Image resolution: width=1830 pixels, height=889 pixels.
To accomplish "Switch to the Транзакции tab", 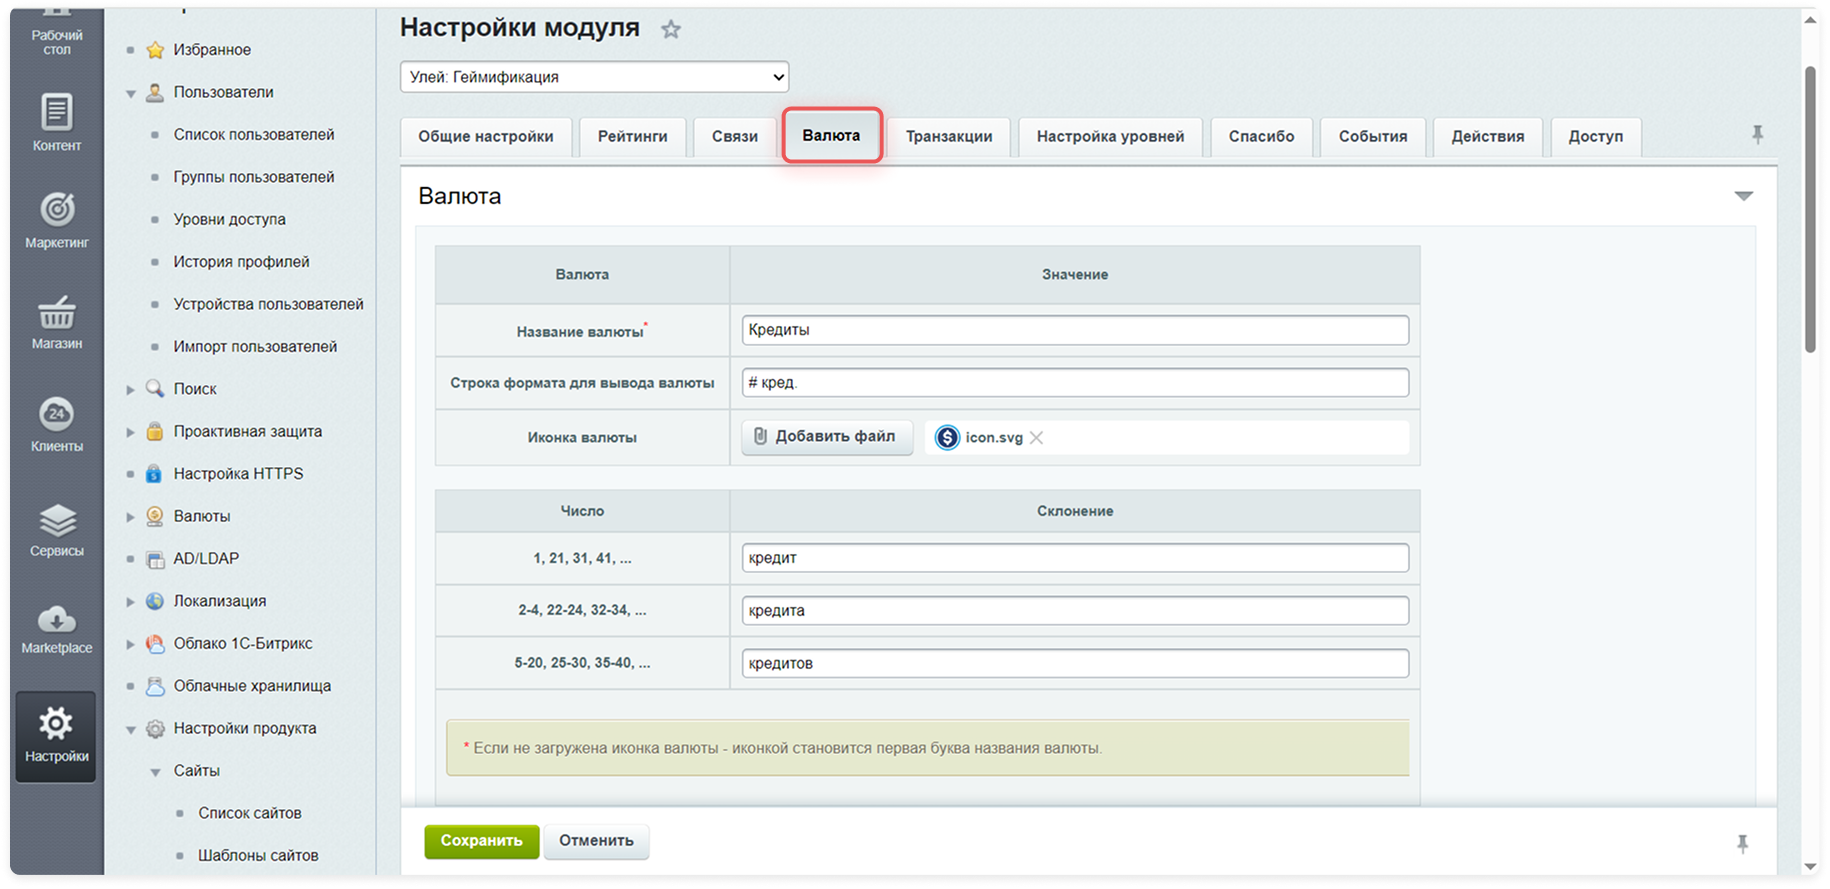I will (948, 137).
